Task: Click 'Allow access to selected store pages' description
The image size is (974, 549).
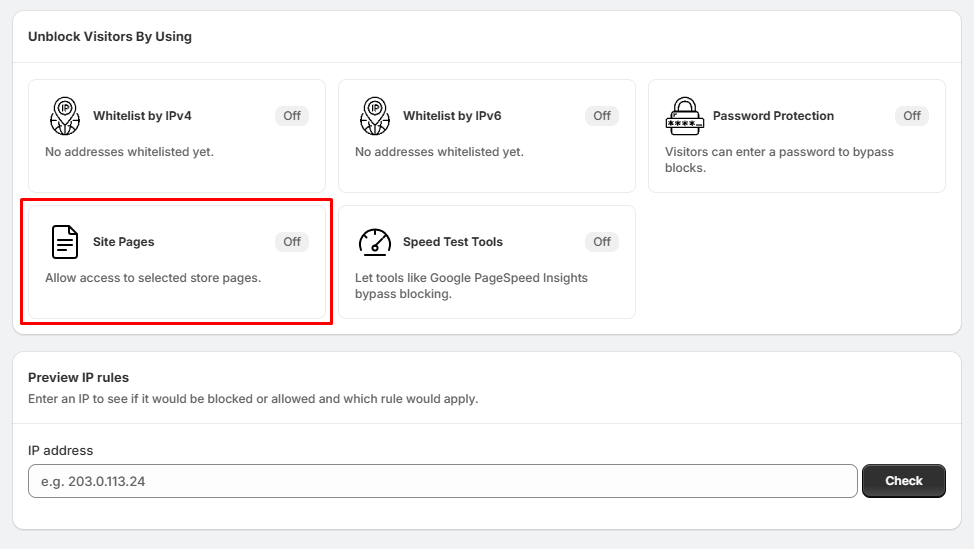Action: 153,278
